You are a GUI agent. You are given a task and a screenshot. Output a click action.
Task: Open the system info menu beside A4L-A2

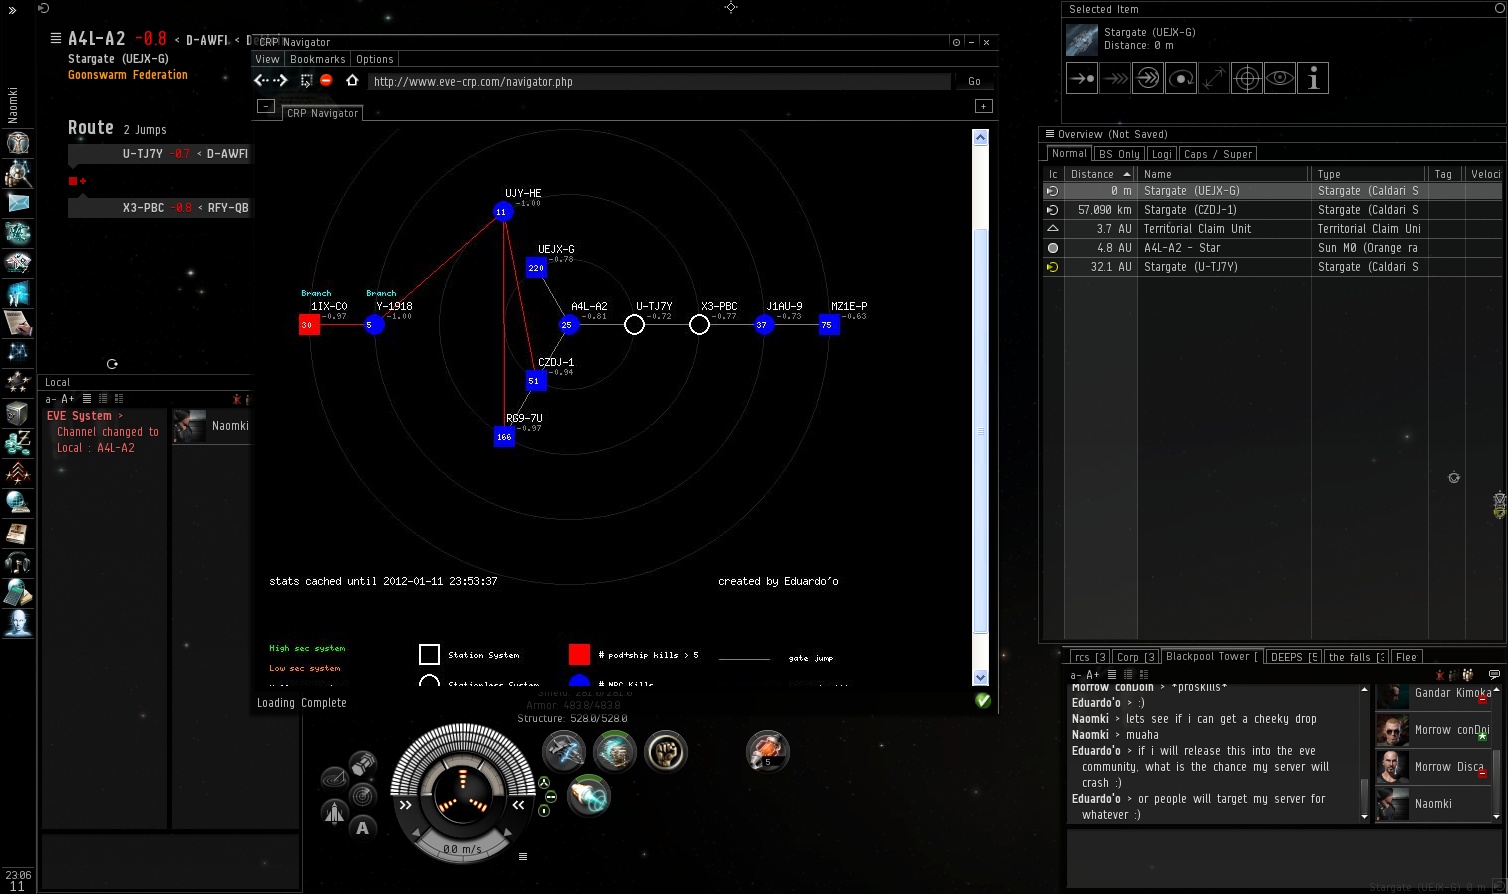(x=55, y=39)
